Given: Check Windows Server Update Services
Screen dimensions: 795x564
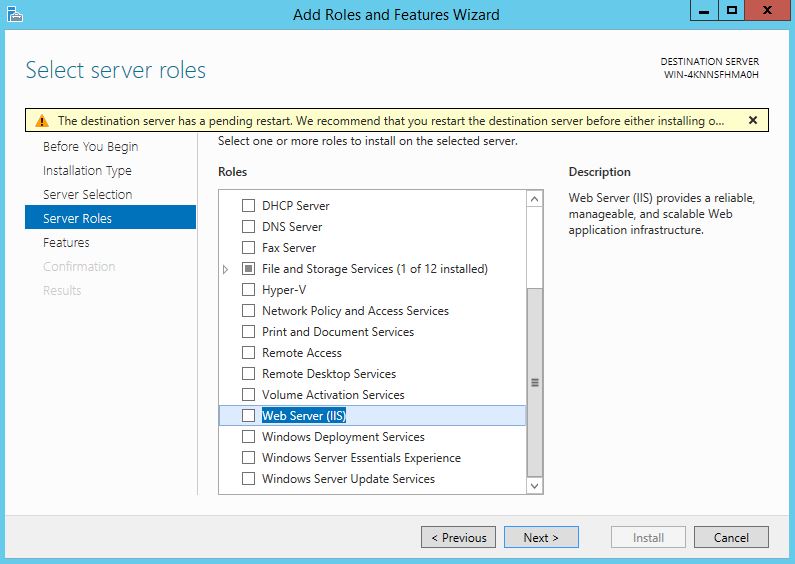Looking at the screenshot, I should [248, 478].
